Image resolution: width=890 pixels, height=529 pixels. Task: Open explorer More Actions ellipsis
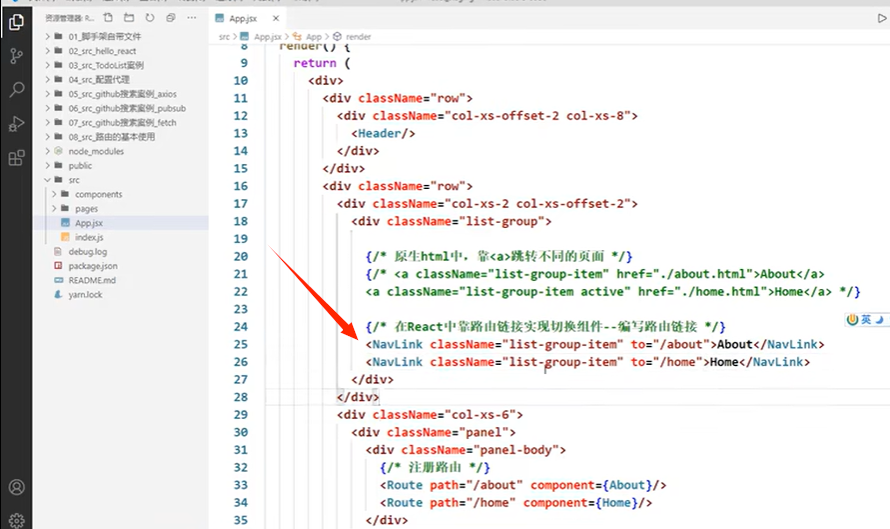[x=192, y=18]
